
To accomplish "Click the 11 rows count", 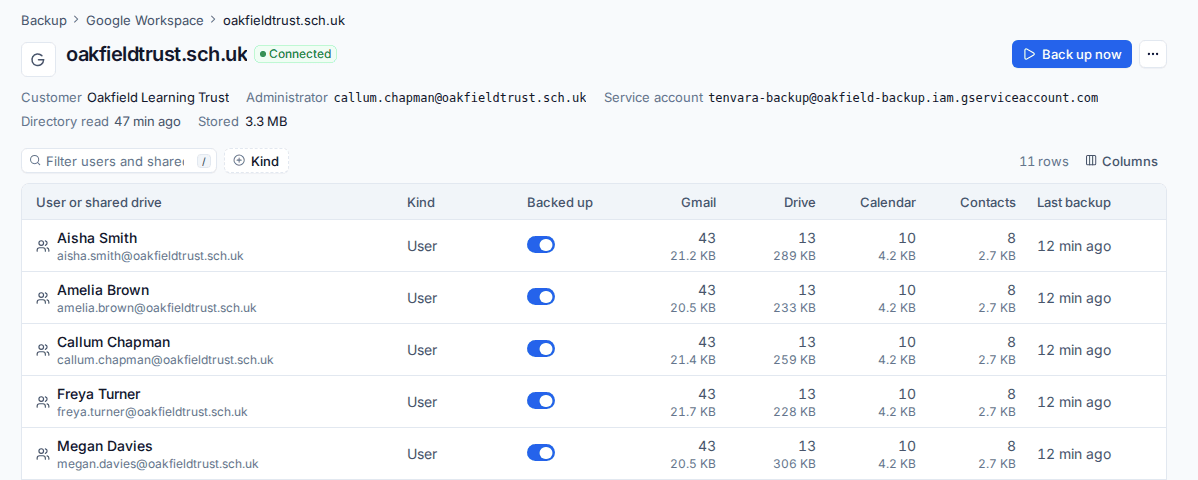I will (x=1044, y=161).
